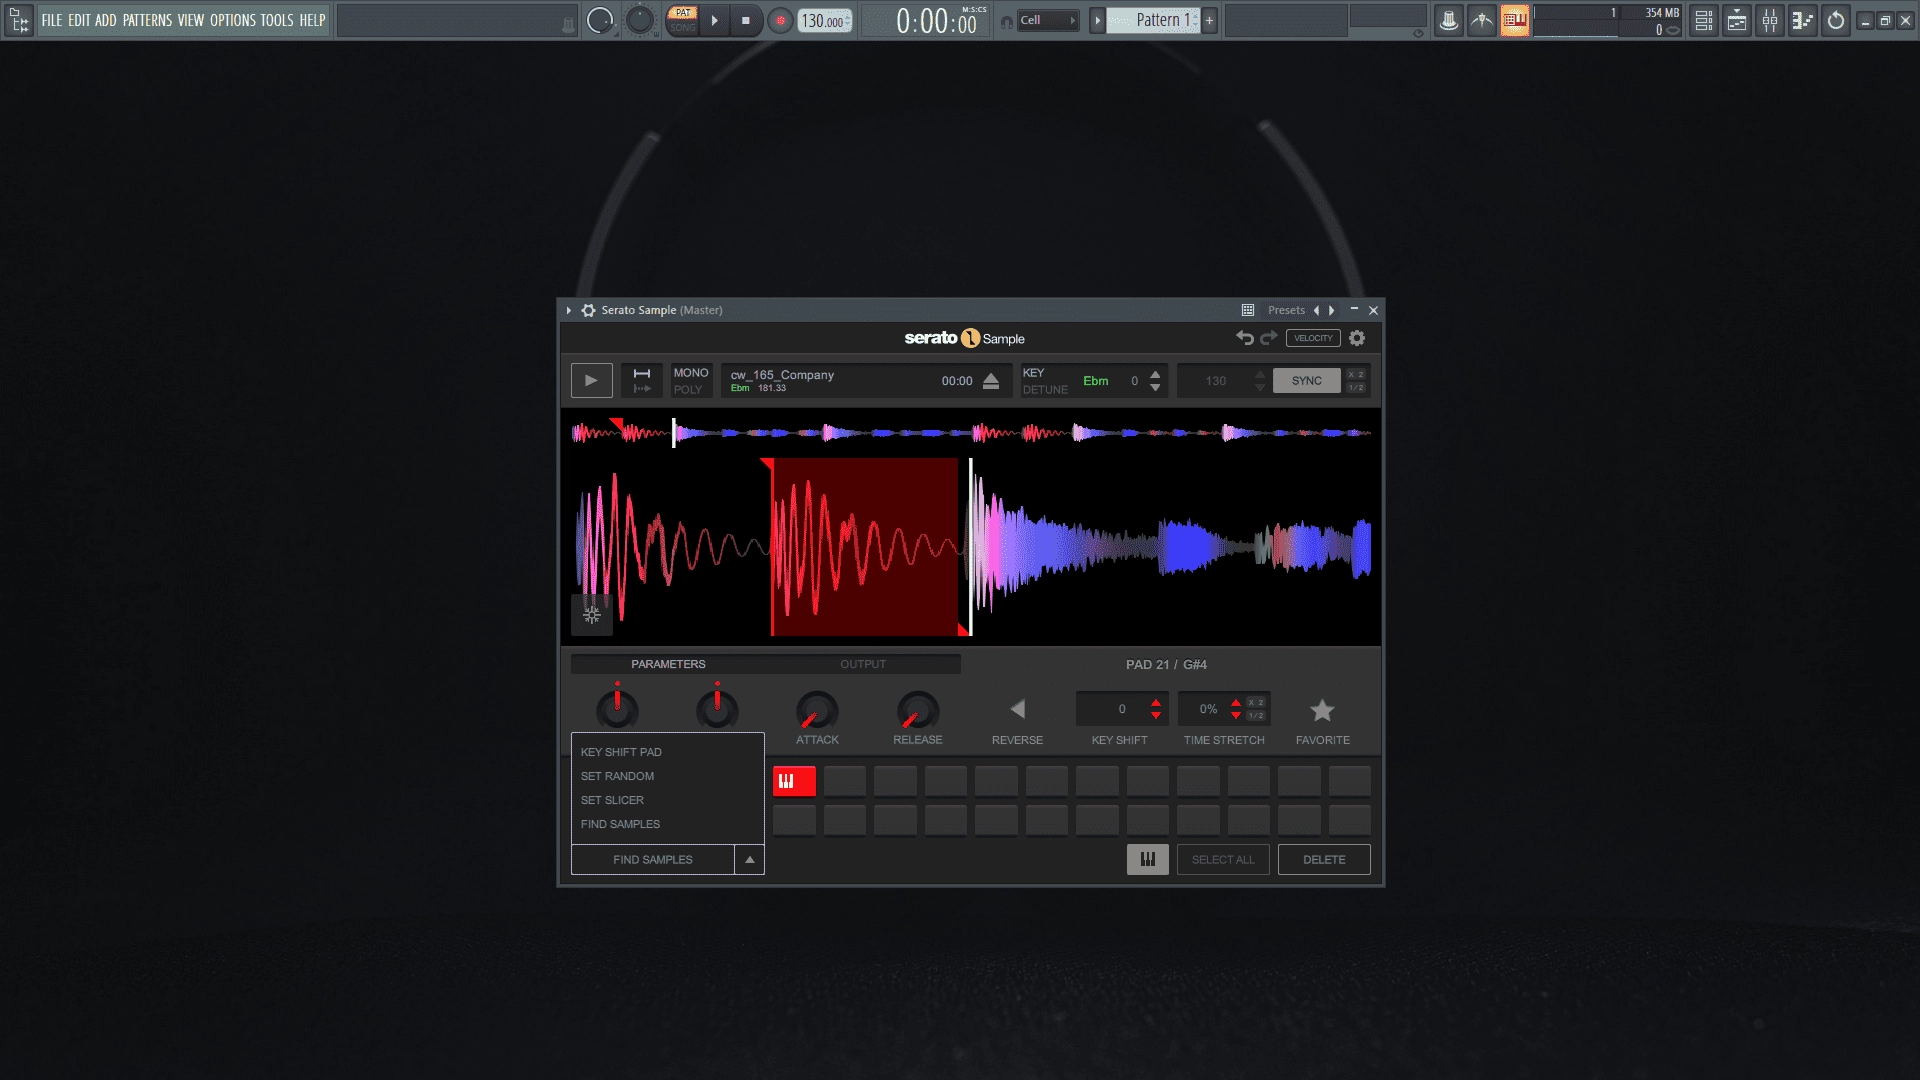Image resolution: width=1920 pixels, height=1080 pixels.
Task: Select the red highlighted keyboard pad
Action: click(x=794, y=781)
